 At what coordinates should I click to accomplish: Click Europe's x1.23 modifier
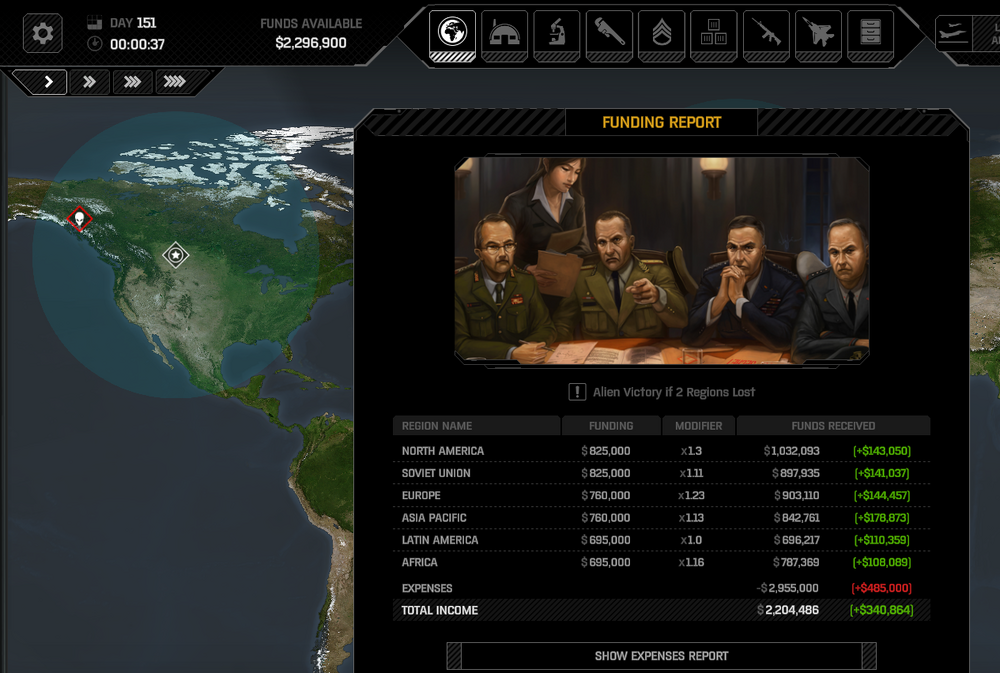coord(691,496)
